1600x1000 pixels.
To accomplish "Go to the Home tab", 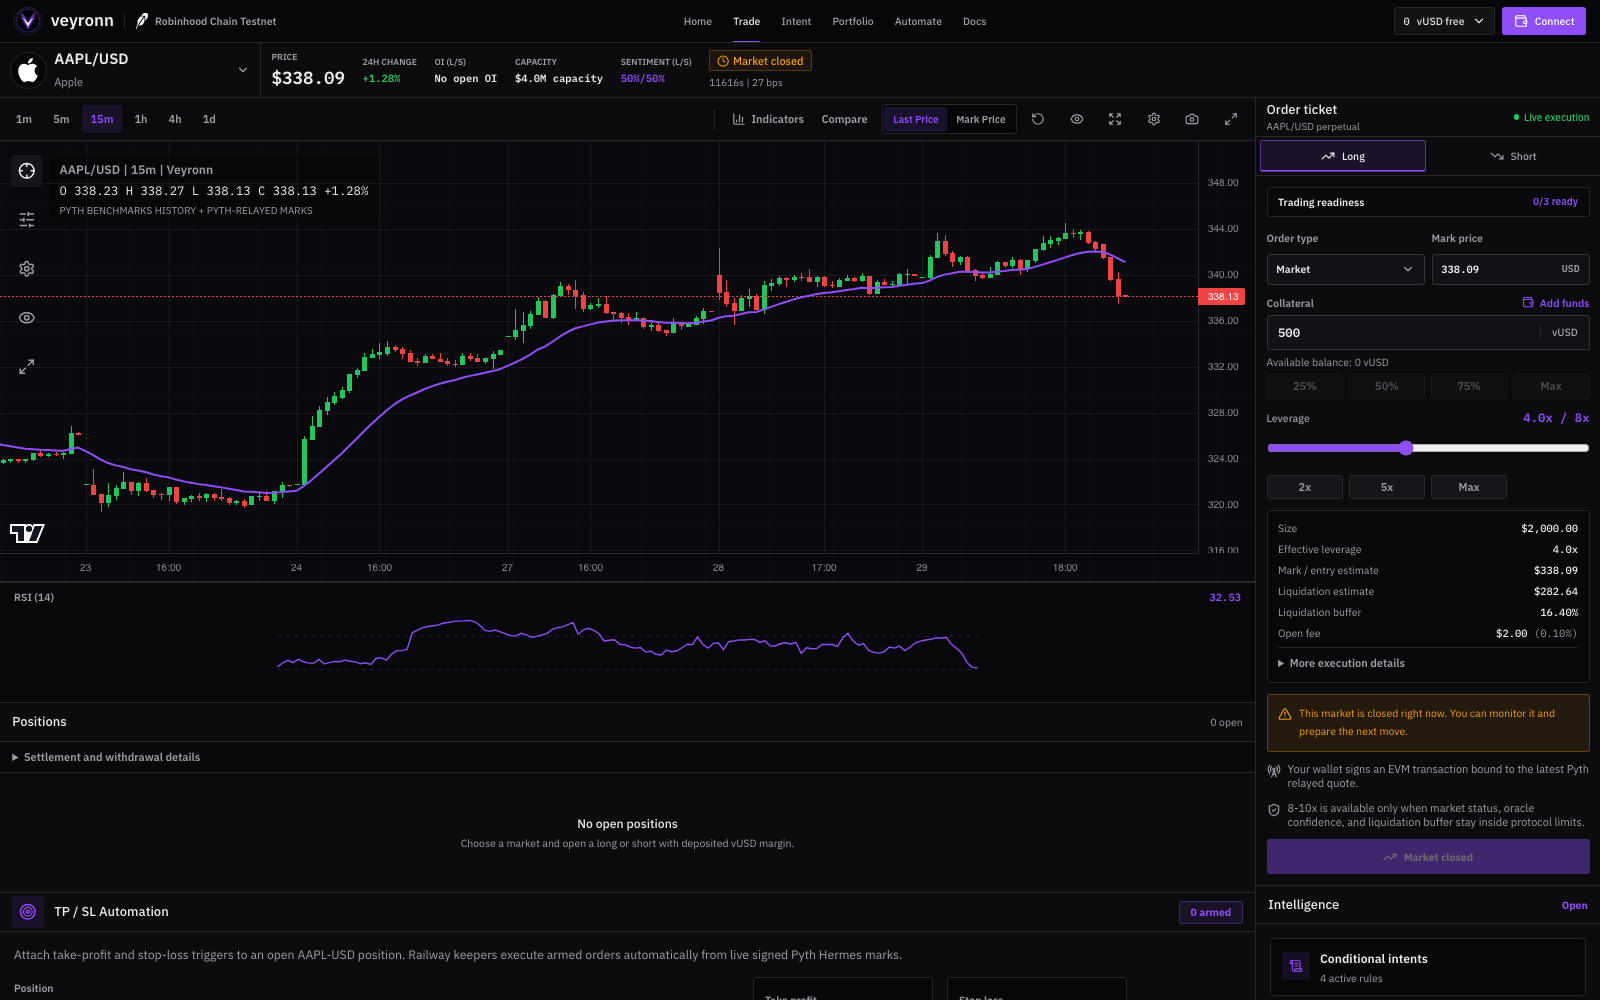I will click(698, 21).
